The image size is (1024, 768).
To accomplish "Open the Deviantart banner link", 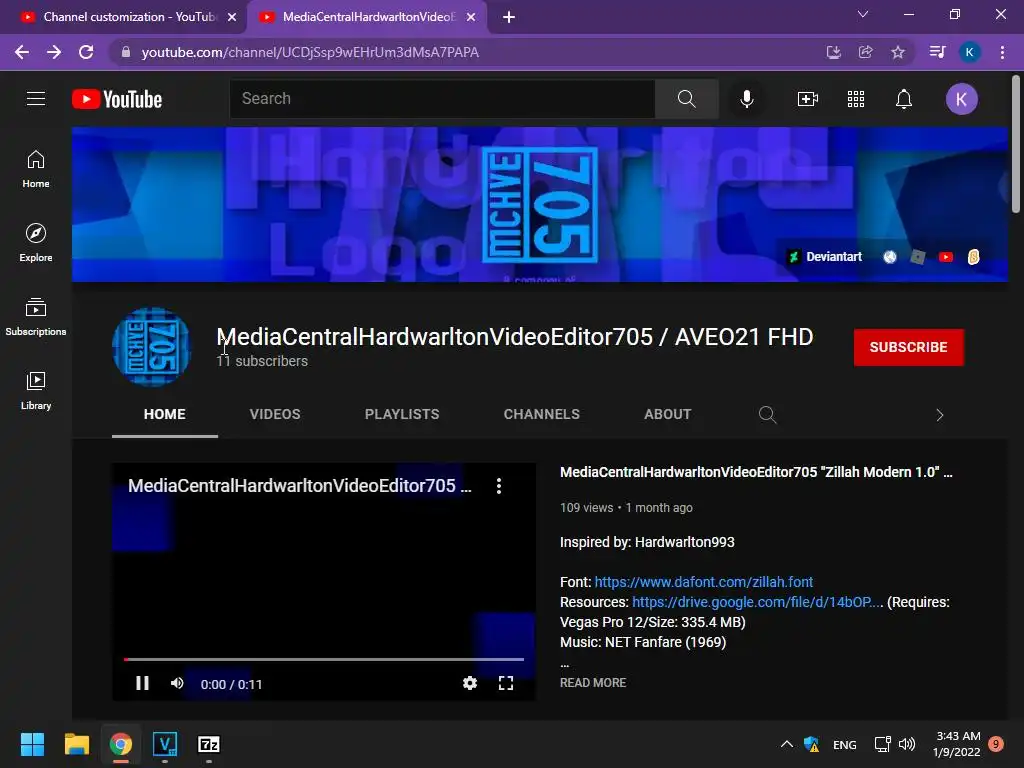I will [825, 257].
